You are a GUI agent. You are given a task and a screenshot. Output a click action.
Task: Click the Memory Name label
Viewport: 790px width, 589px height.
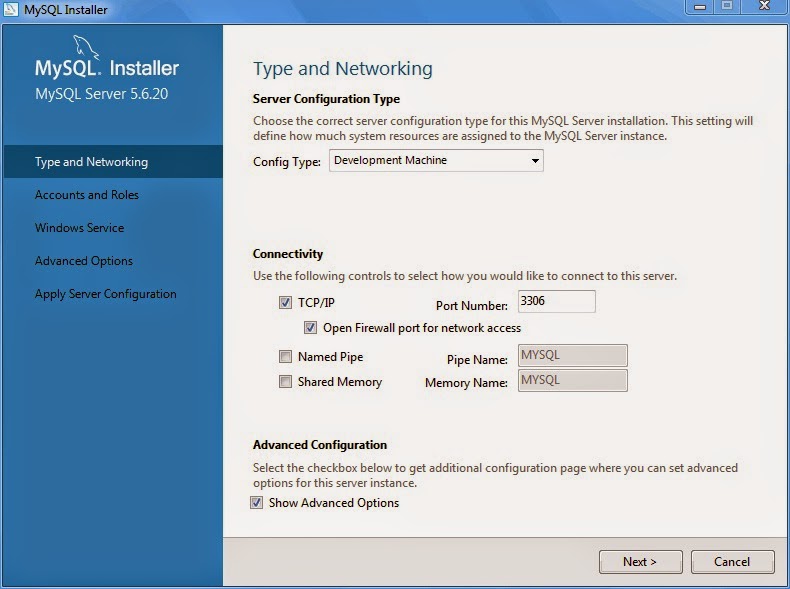[x=466, y=383]
